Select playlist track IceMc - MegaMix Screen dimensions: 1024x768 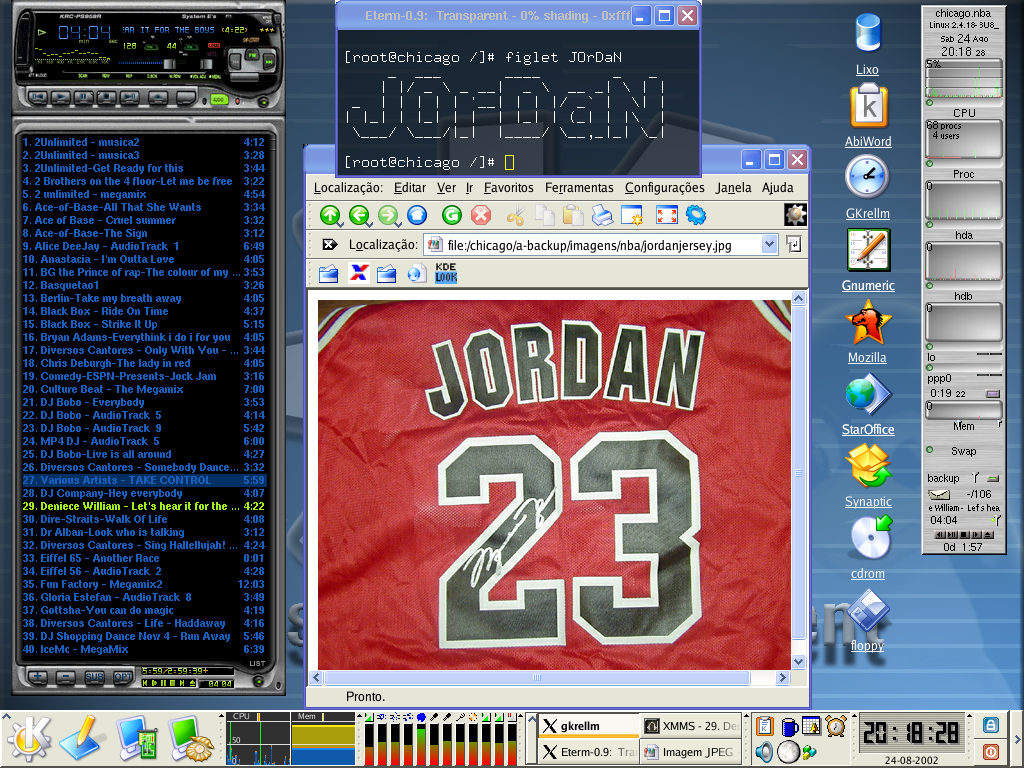point(143,649)
